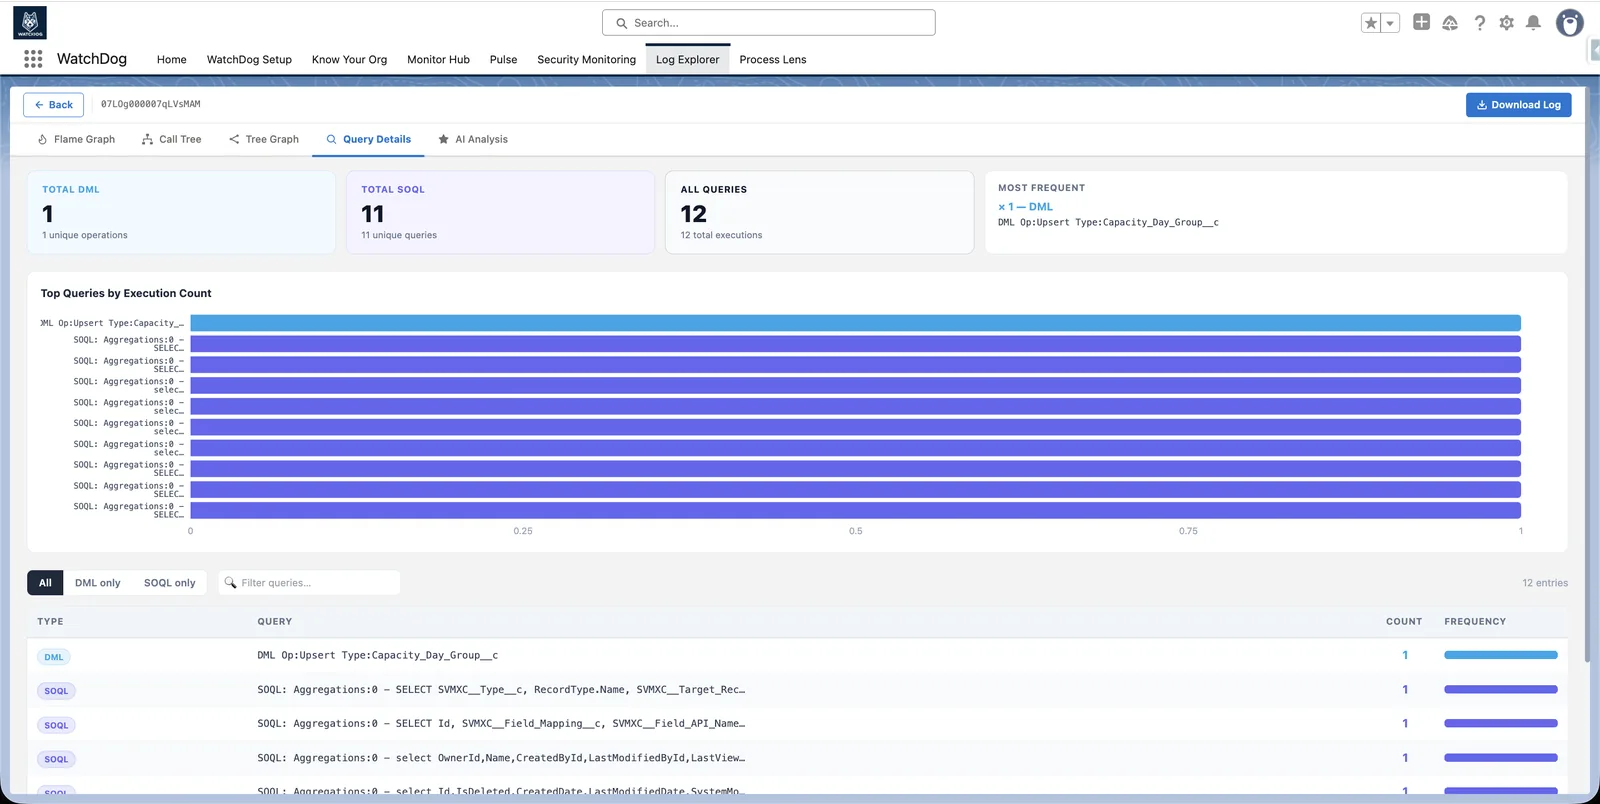The height and width of the screenshot is (804, 1600).
Task: Click the favorites star icon
Action: [x=1371, y=23]
